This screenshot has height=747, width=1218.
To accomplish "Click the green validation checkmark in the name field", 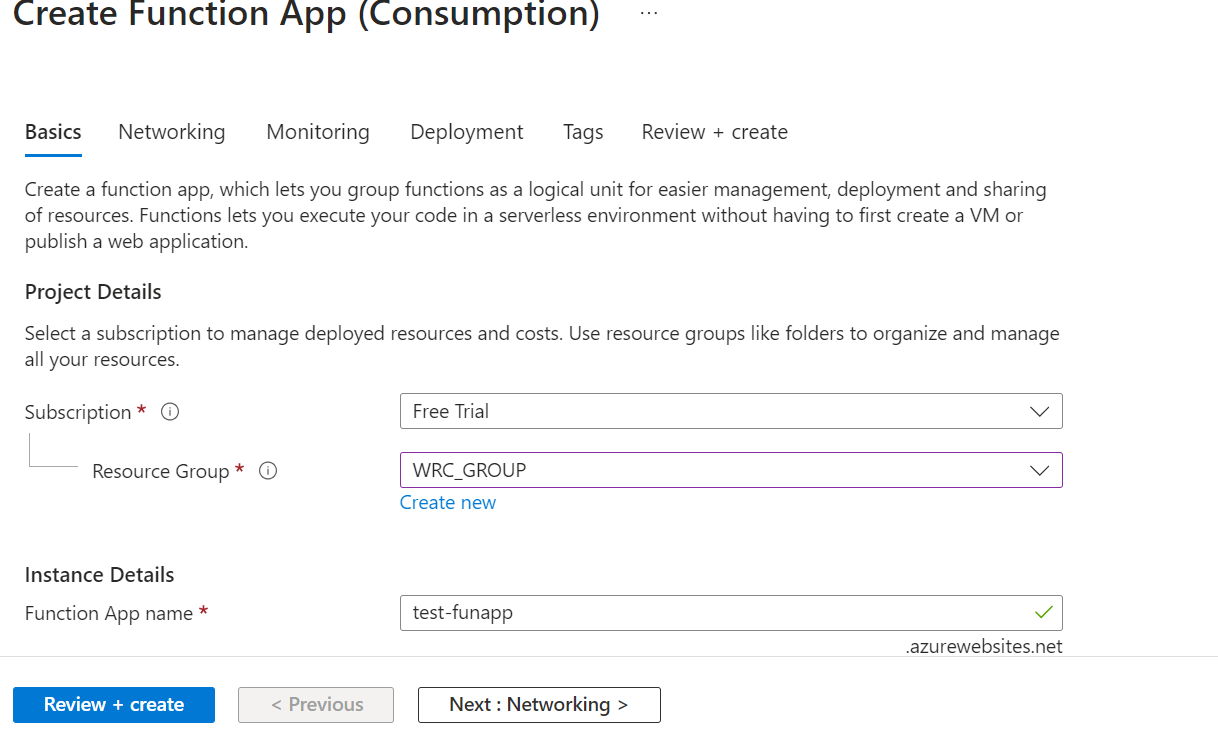I will (x=1043, y=612).
